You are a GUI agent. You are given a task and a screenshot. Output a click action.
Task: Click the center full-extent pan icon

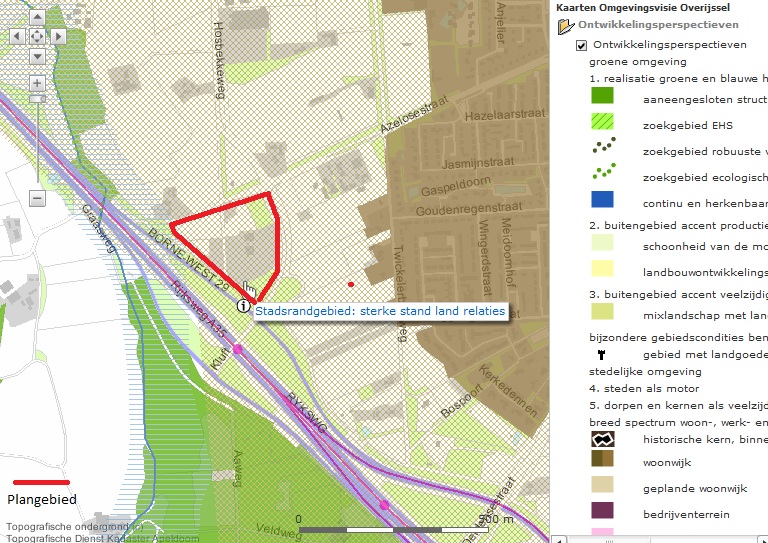point(37,36)
